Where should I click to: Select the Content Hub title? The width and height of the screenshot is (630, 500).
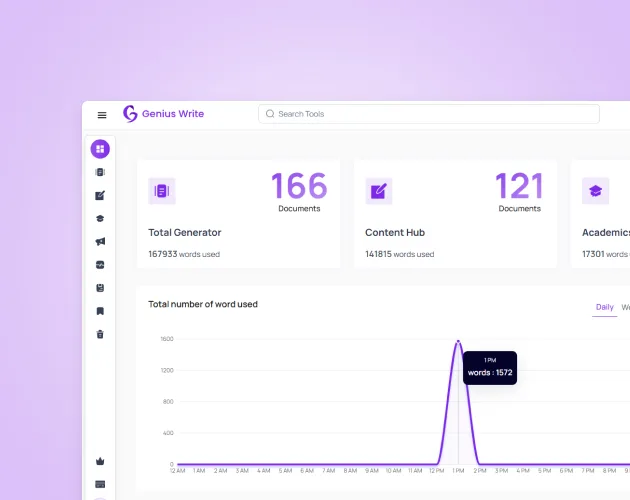tap(395, 233)
